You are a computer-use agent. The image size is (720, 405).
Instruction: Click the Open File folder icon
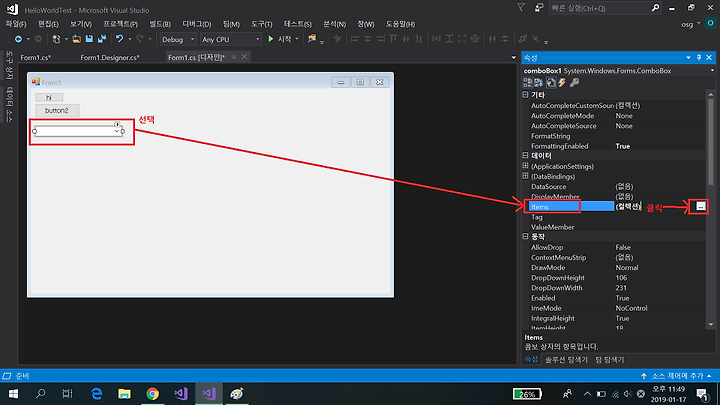(76, 39)
